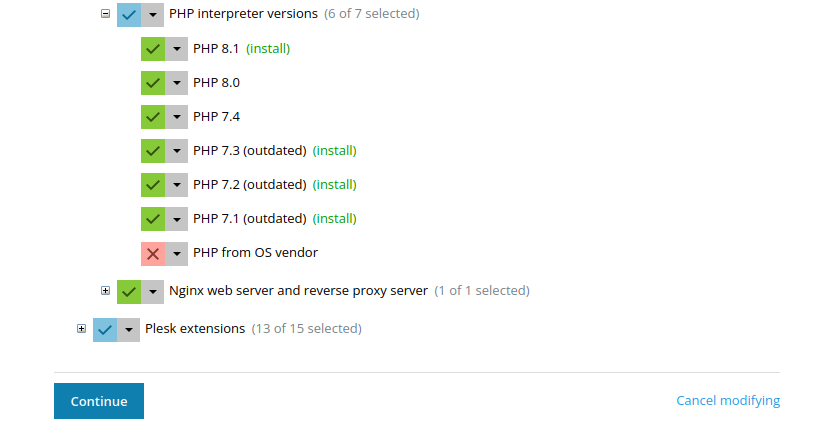Screen dimensions: 816x436
Task: Click the blue checkmark icon for Plesk extensions
Action: click(x=105, y=329)
